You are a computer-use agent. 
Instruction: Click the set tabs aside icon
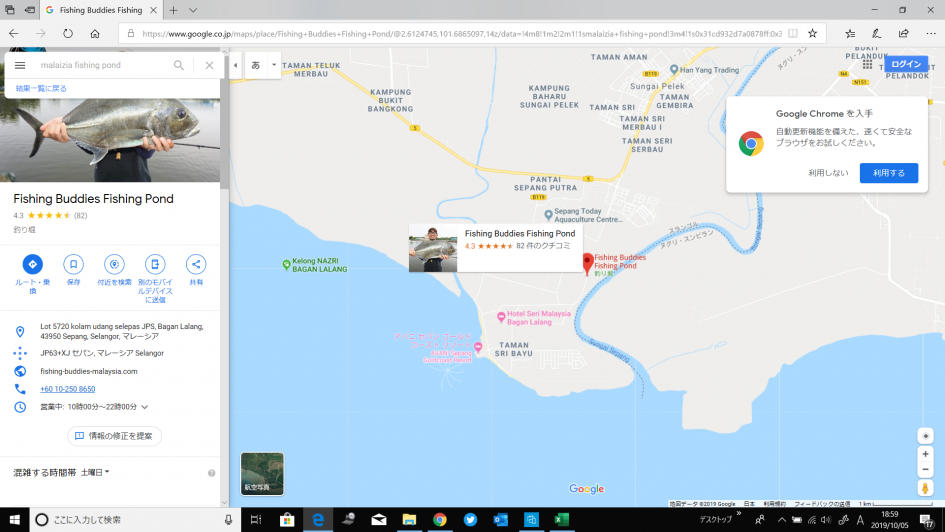(x=30, y=10)
